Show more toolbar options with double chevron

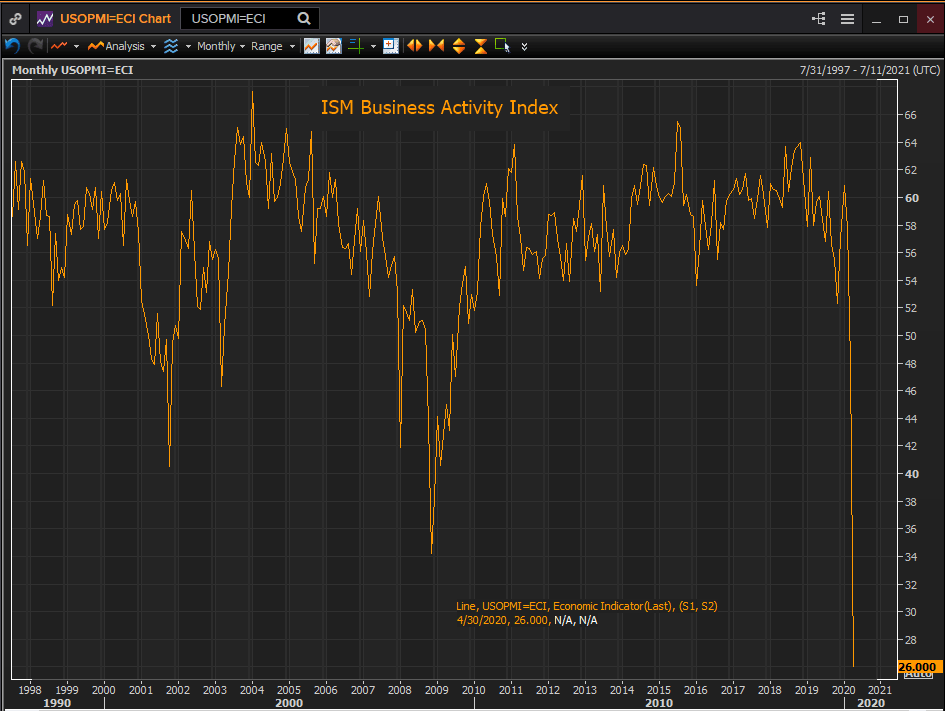point(525,46)
